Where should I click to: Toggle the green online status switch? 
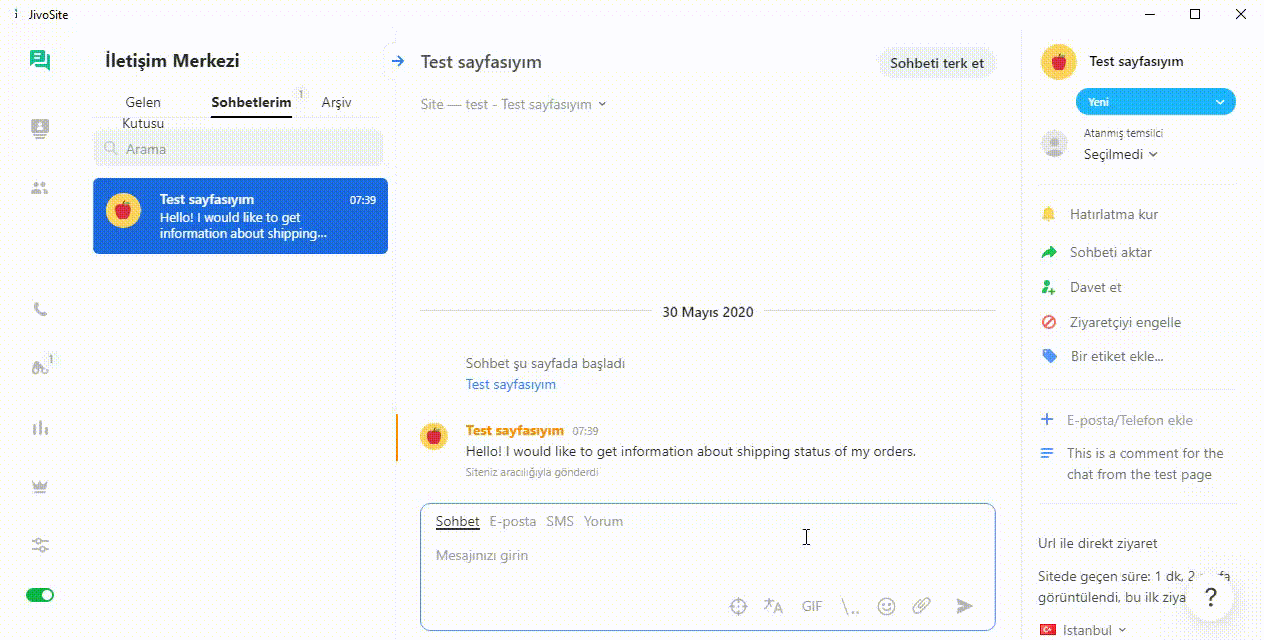[40, 595]
